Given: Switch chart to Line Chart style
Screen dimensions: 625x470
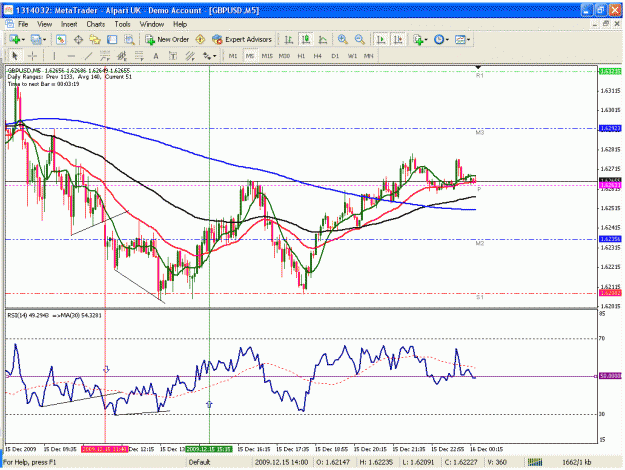Looking at the screenshot, I should (x=323, y=39).
